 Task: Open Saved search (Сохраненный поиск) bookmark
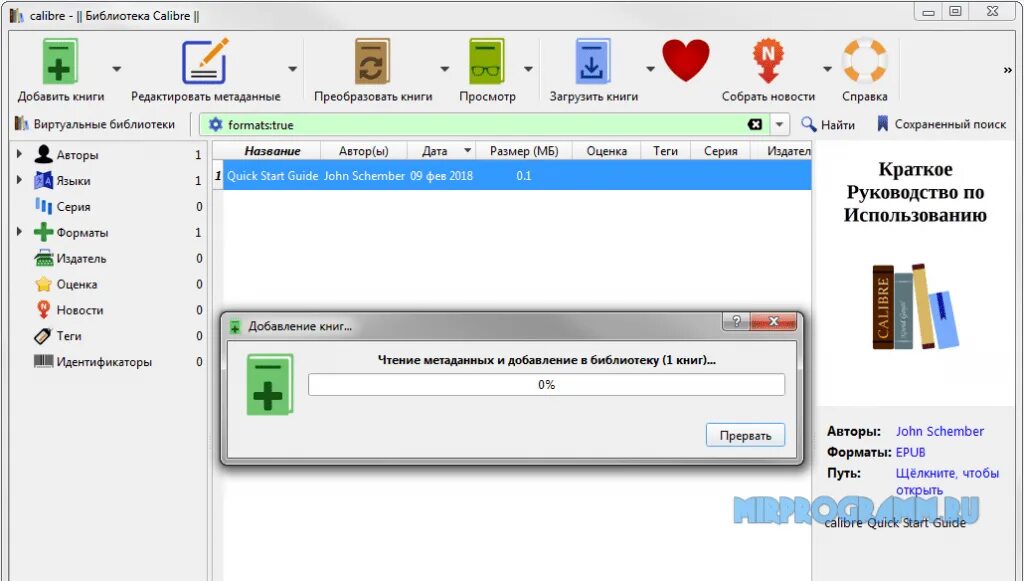[x=940, y=124]
